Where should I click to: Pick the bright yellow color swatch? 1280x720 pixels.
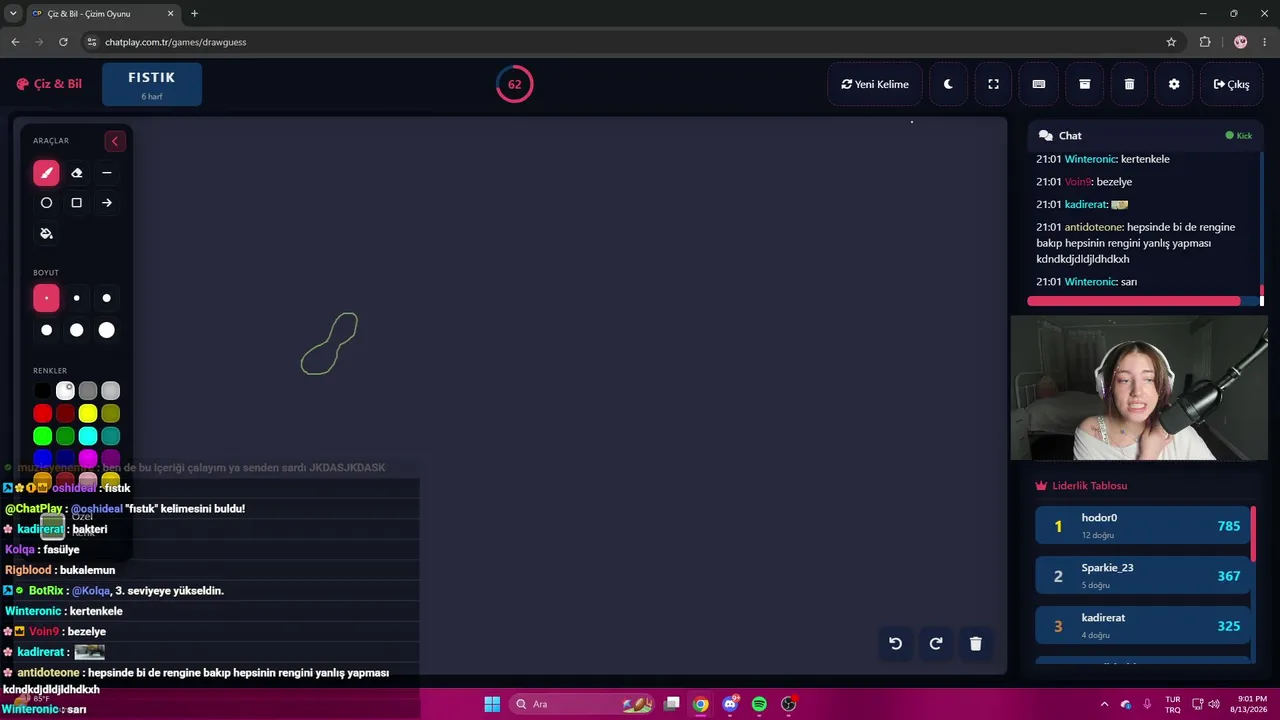(x=88, y=413)
